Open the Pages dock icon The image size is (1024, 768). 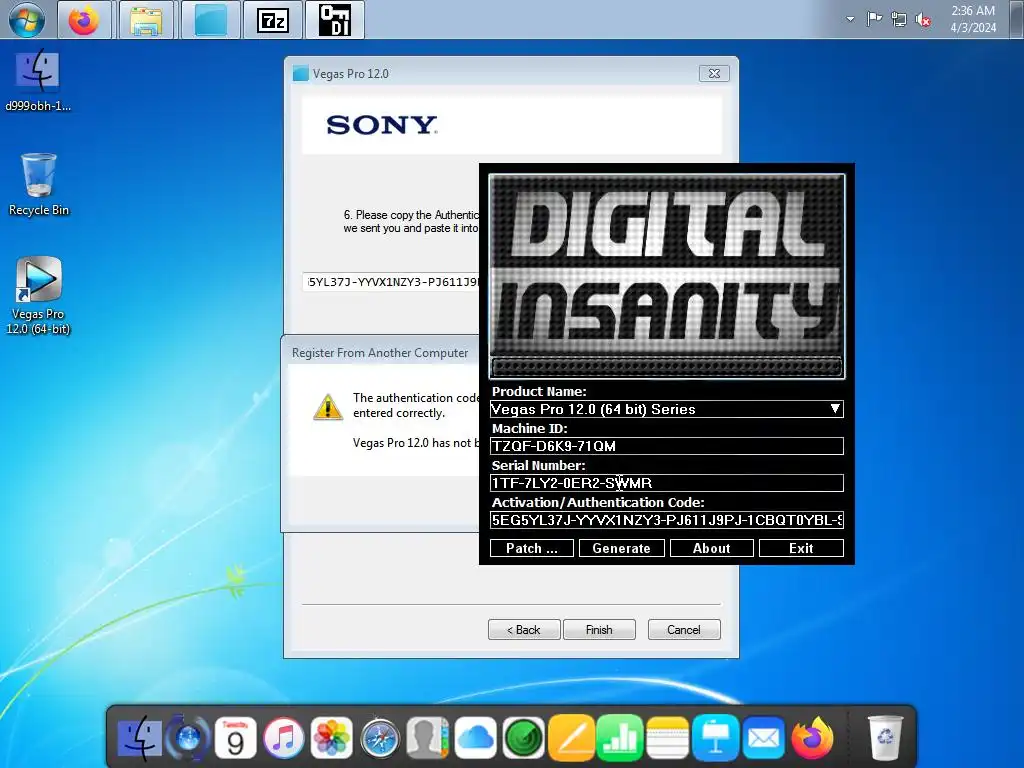[571, 739]
